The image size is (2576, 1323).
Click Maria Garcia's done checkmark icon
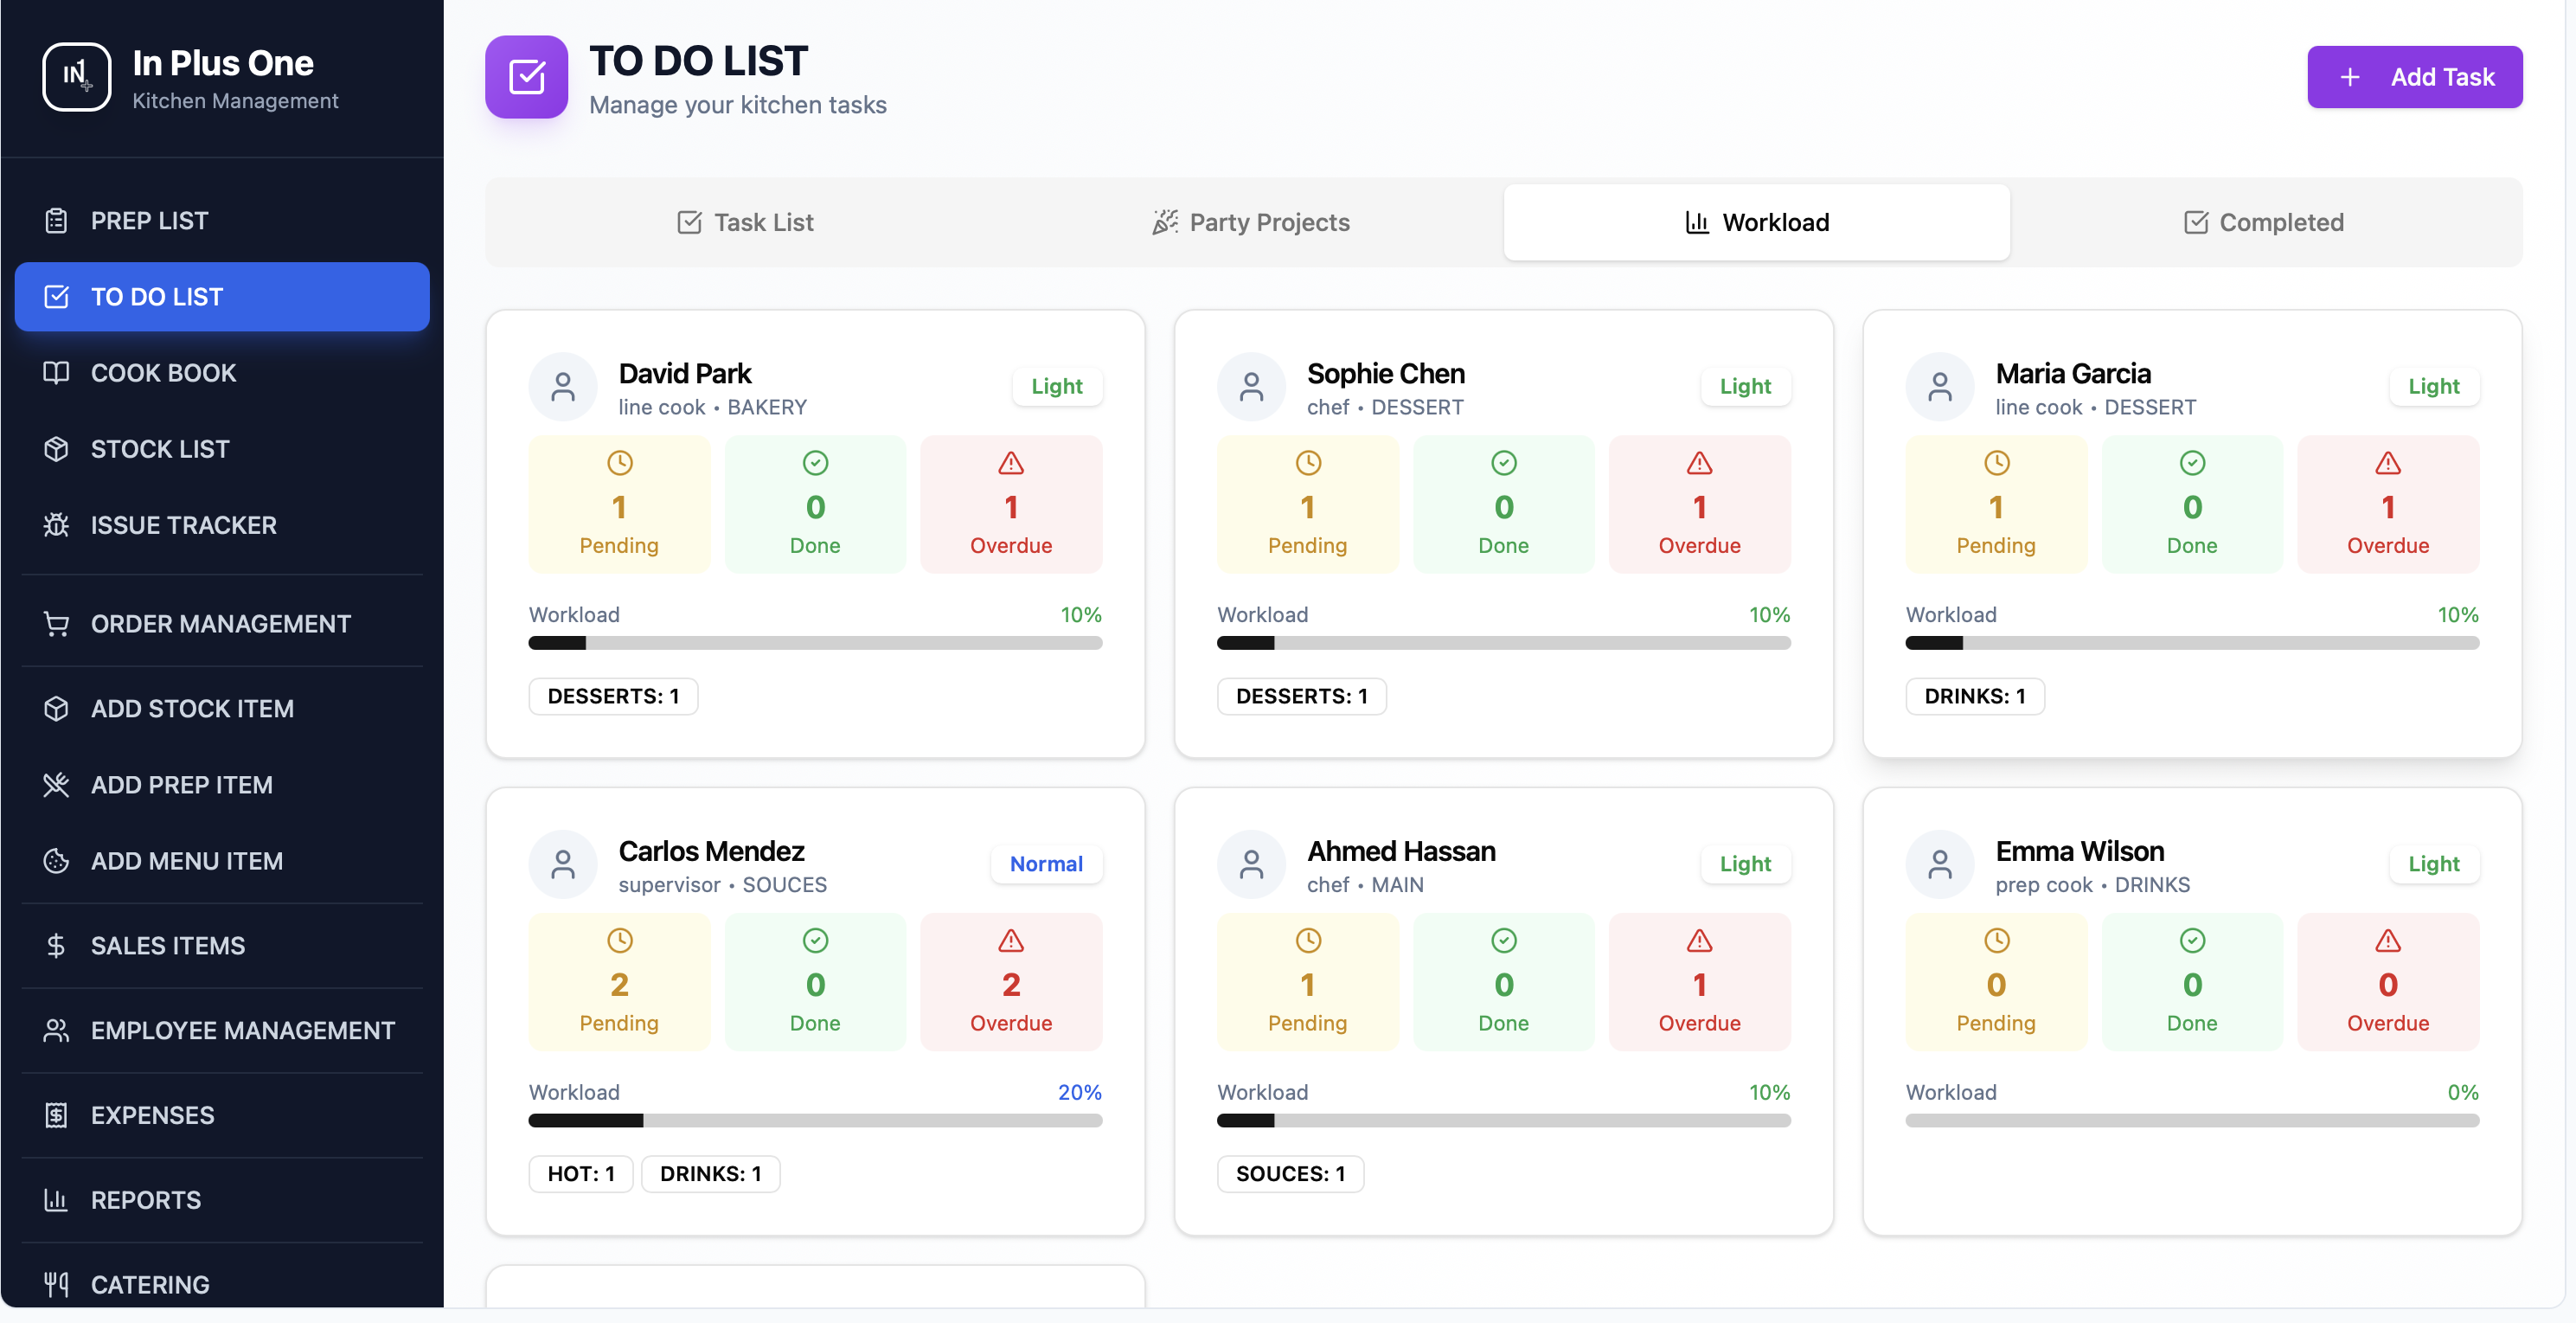point(2191,463)
